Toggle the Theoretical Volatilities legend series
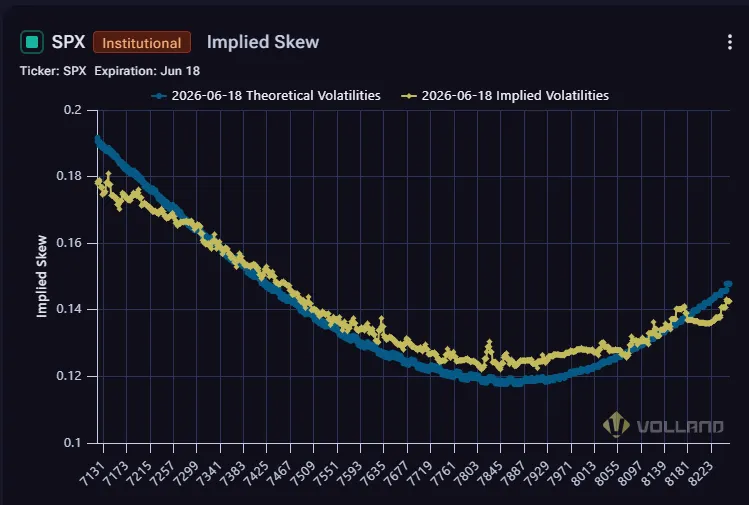Viewport: 749px width, 505px height. (266, 96)
